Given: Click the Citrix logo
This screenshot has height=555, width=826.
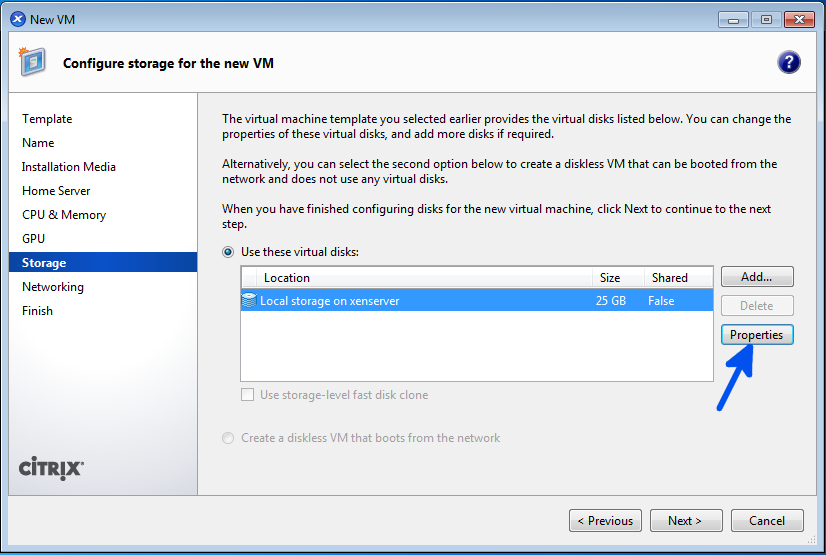Looking at the screenshot, I should tap(51, 469).
